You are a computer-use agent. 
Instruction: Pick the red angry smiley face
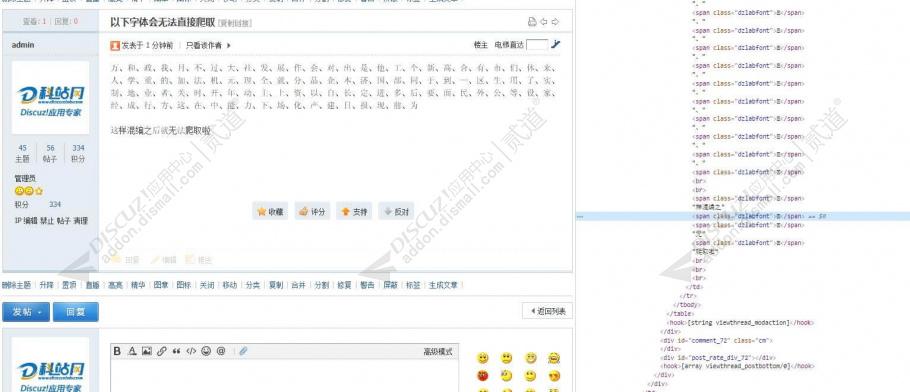pyautogui.click(x=483, y=376)
